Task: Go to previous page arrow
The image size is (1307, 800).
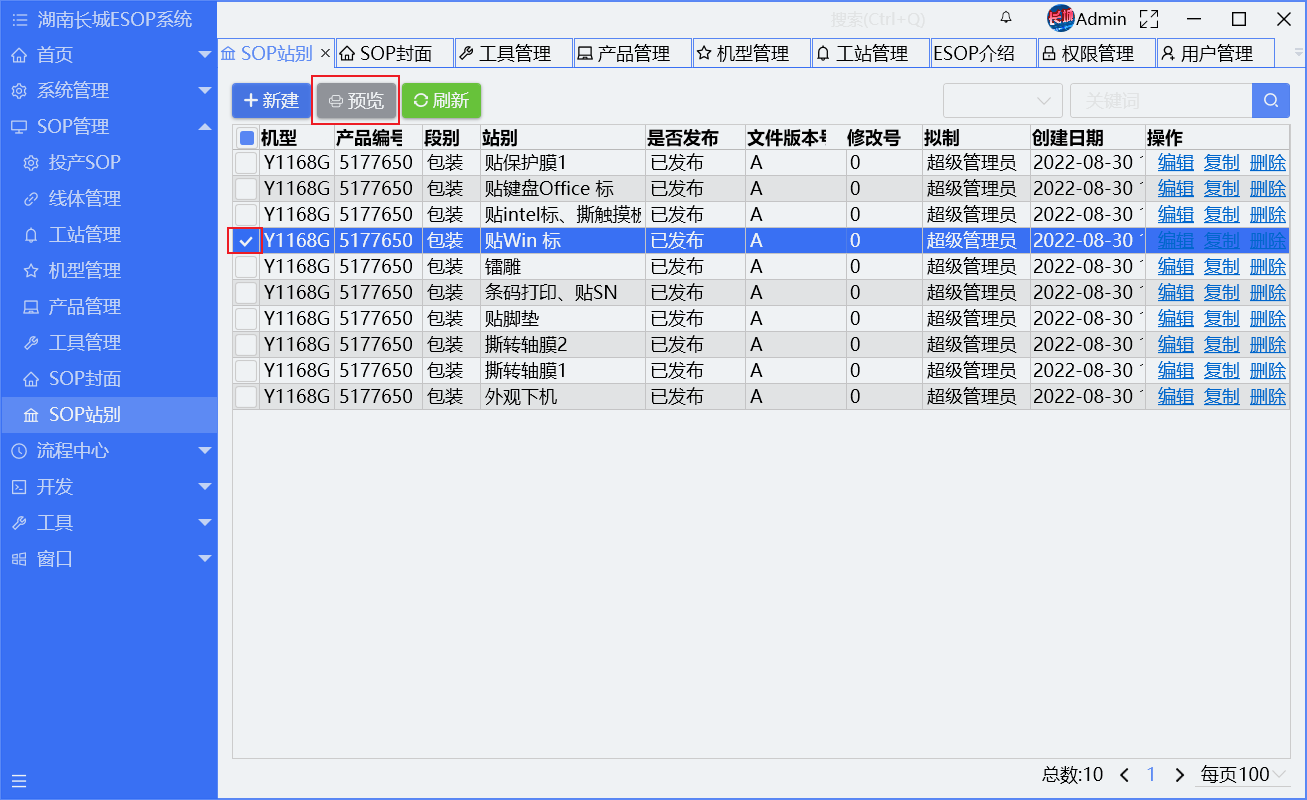Action: (x=1124, y=775)
